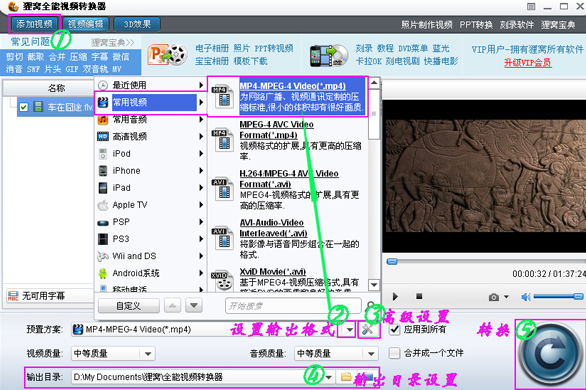Toggle the 应用到所有 checkbox
586x390 pixels.
click(395, 329)
